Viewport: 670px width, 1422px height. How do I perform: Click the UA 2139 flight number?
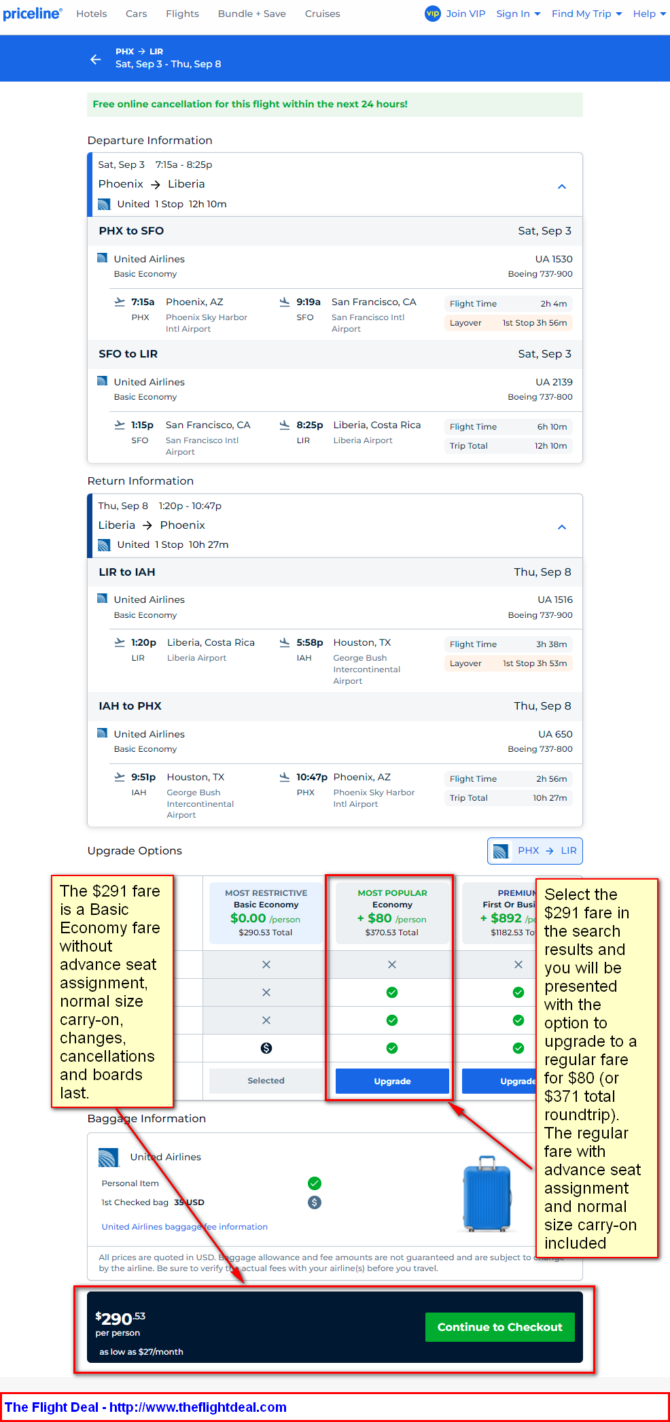554,382
